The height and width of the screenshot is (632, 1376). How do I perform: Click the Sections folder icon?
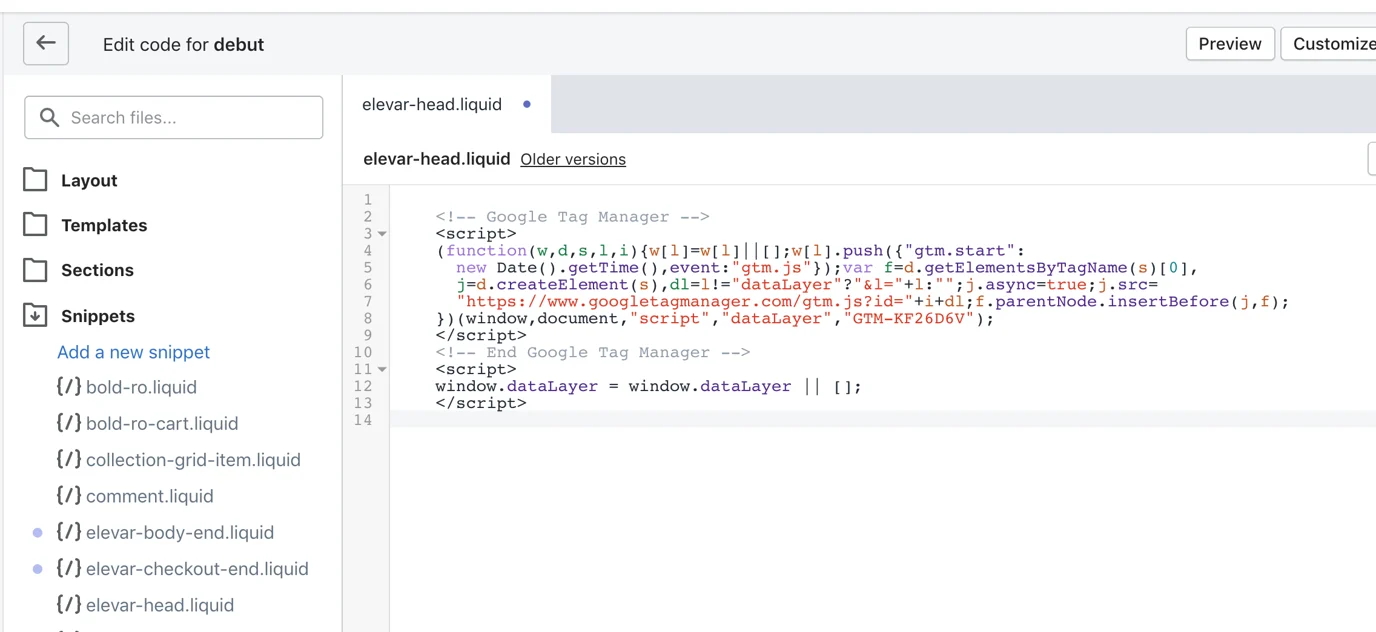pyautogui.click(x=35, y=270)
